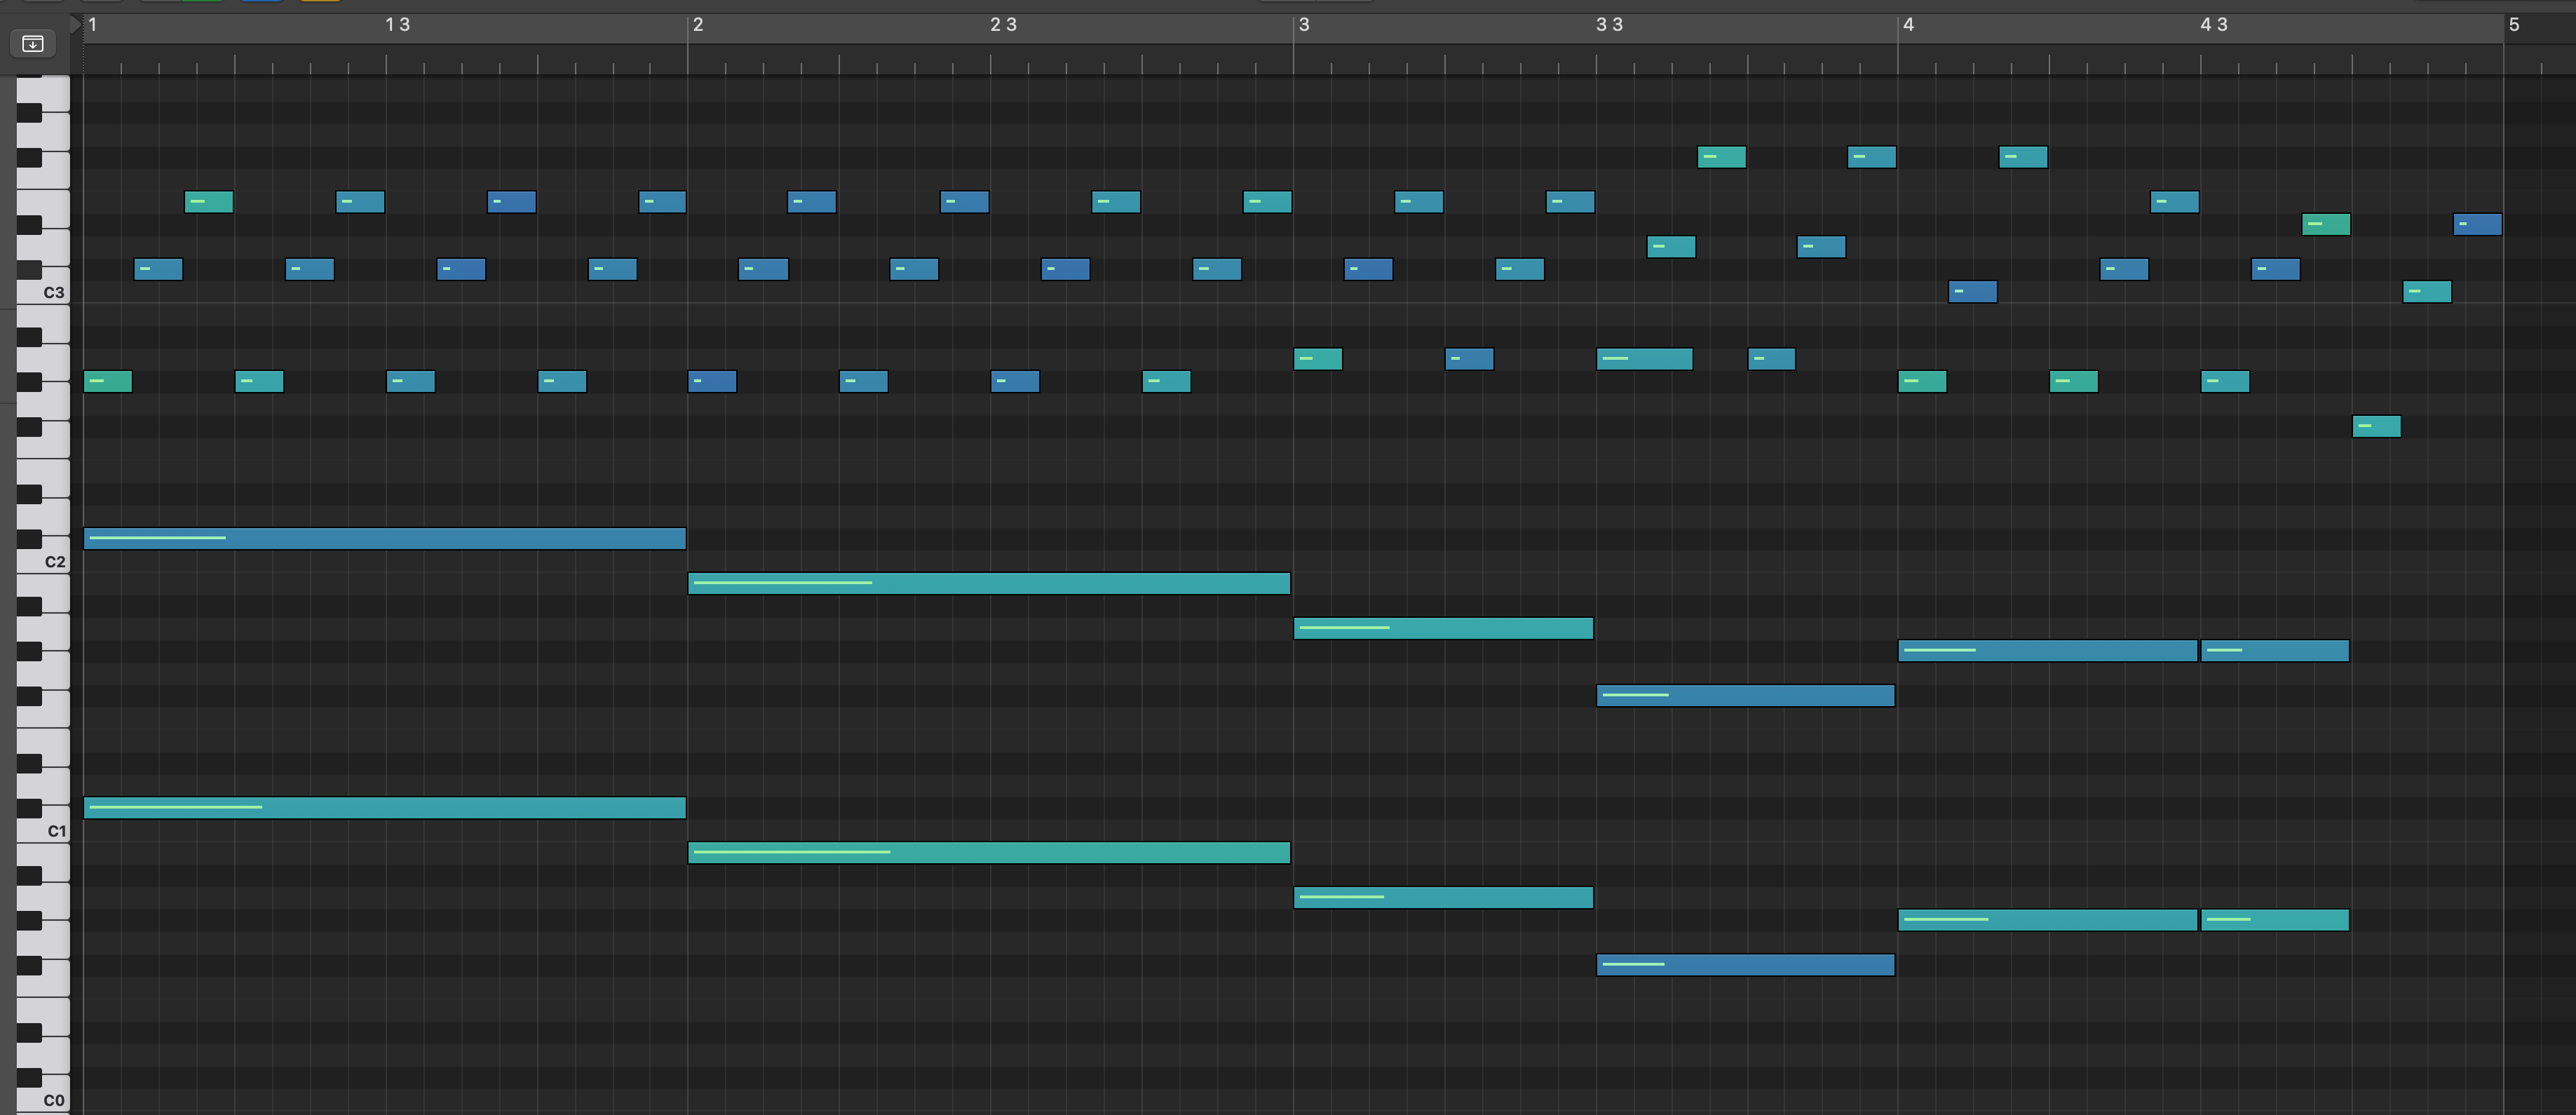Jump to bar 3 in the ruler
Screen dimensions: 2576x1115
coord(1304,25)
